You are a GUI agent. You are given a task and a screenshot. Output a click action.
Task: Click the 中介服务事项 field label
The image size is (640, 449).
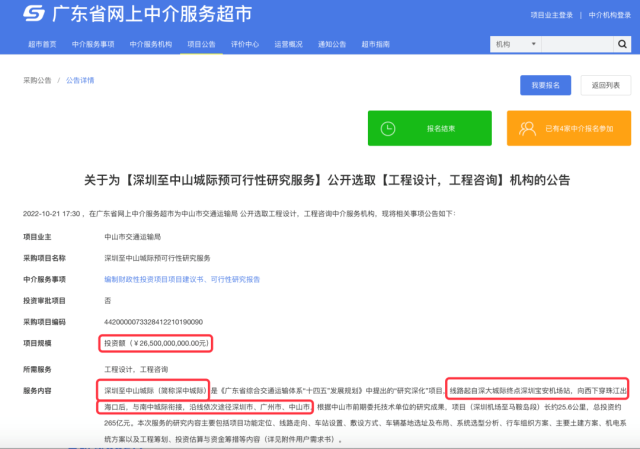(44, 279)
